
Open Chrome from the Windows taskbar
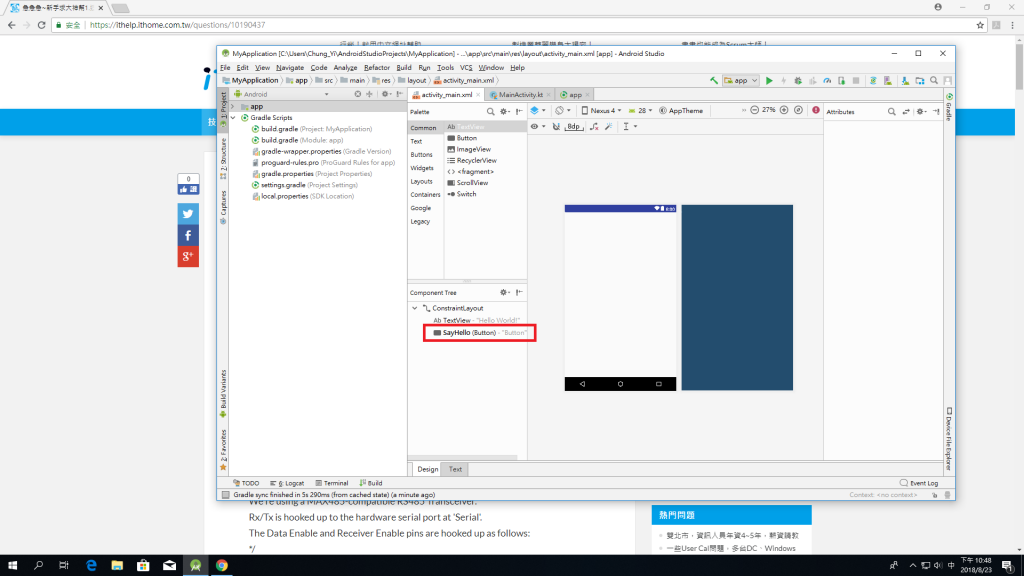222,566
